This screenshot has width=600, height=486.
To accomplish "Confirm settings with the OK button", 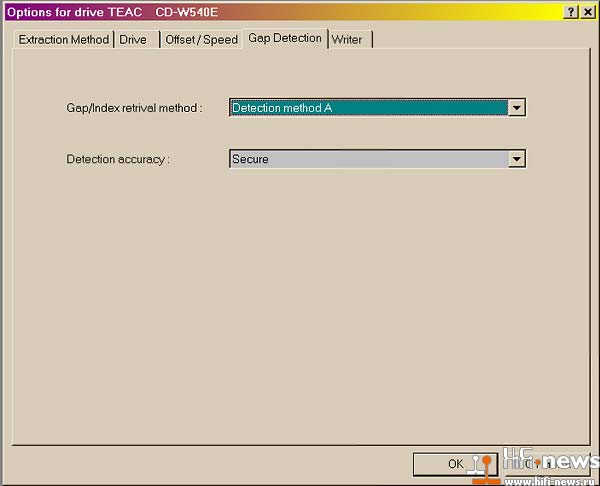I will click(455, 464).
